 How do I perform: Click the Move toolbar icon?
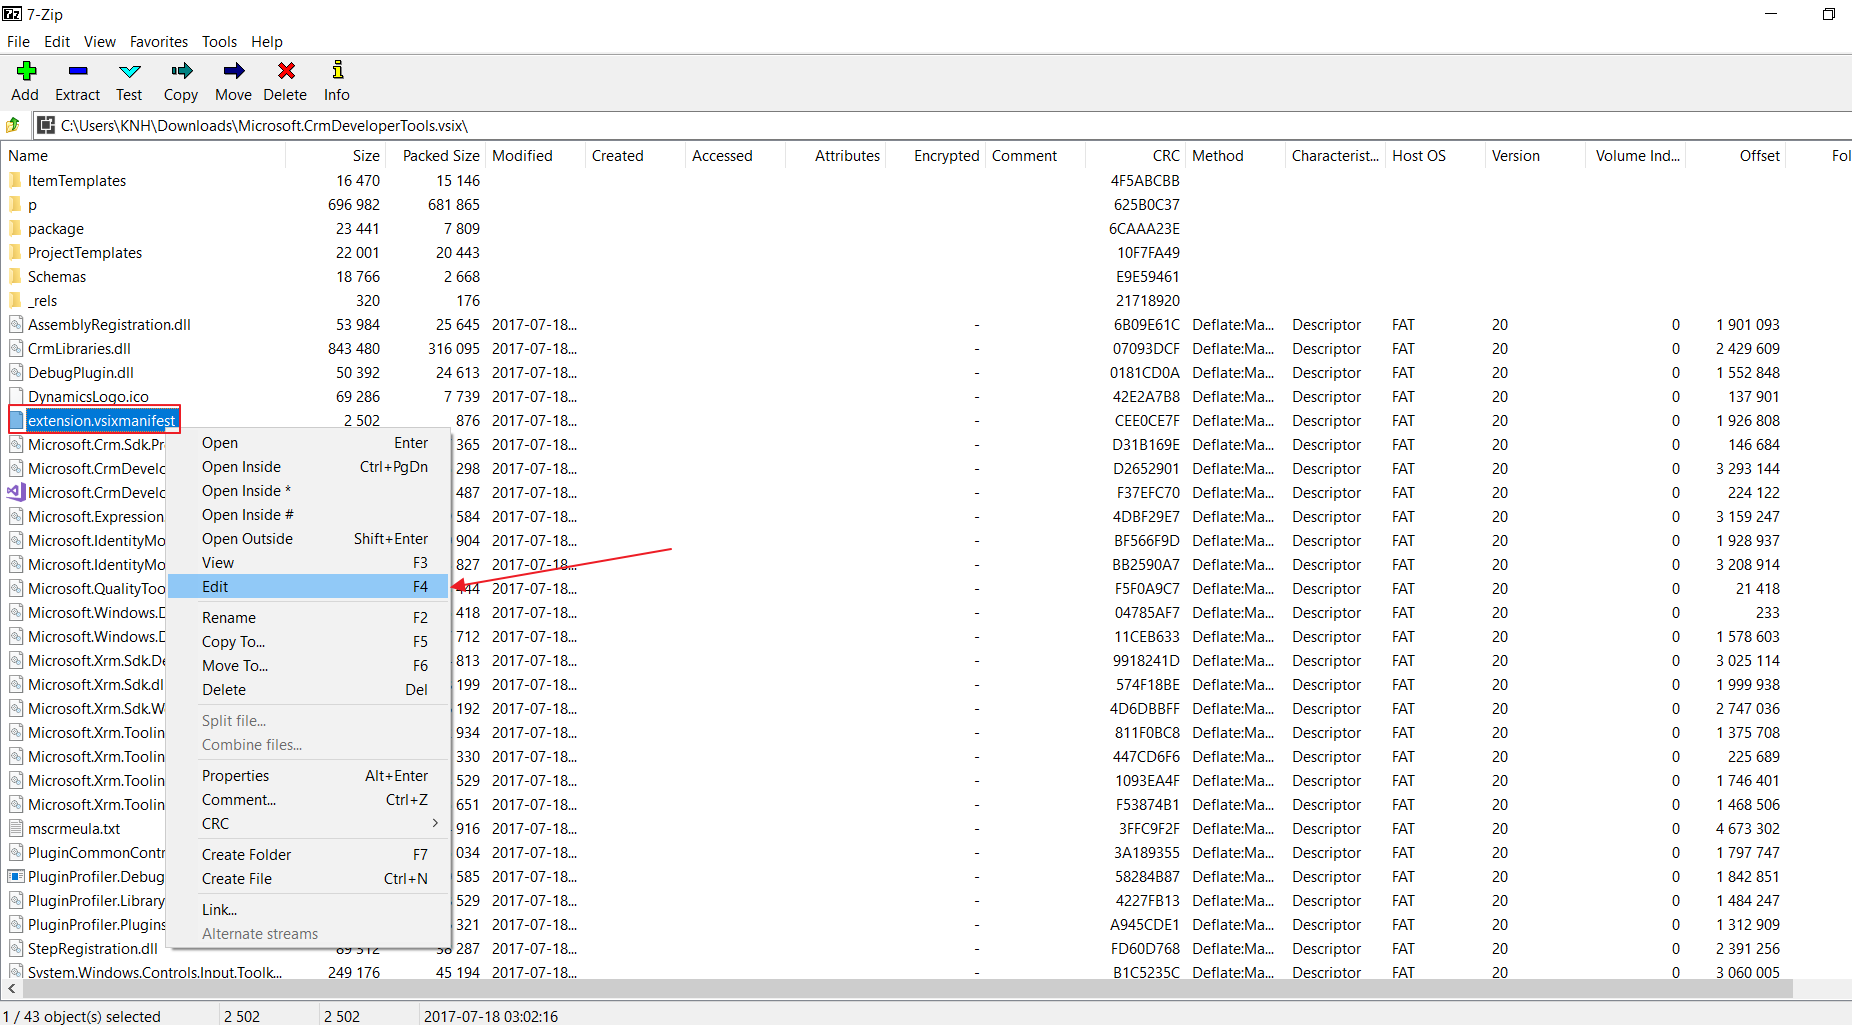[234, 71]
